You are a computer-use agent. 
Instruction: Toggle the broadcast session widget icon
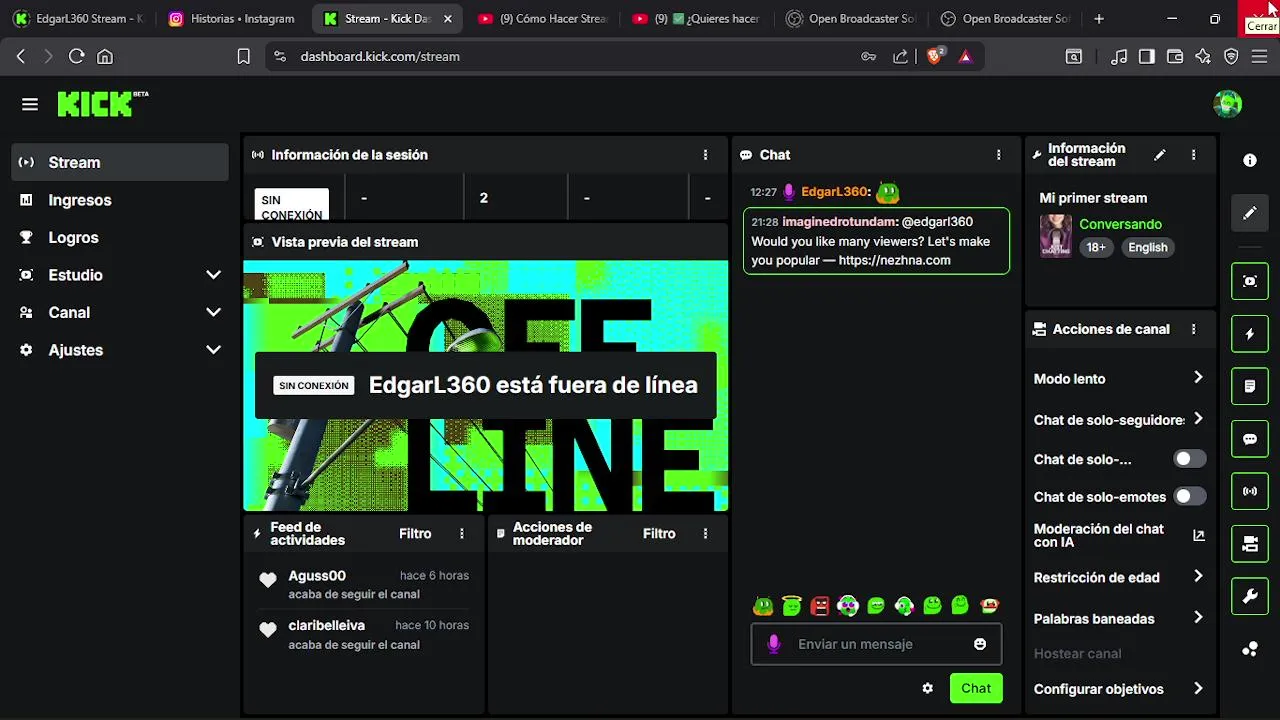1250,491
